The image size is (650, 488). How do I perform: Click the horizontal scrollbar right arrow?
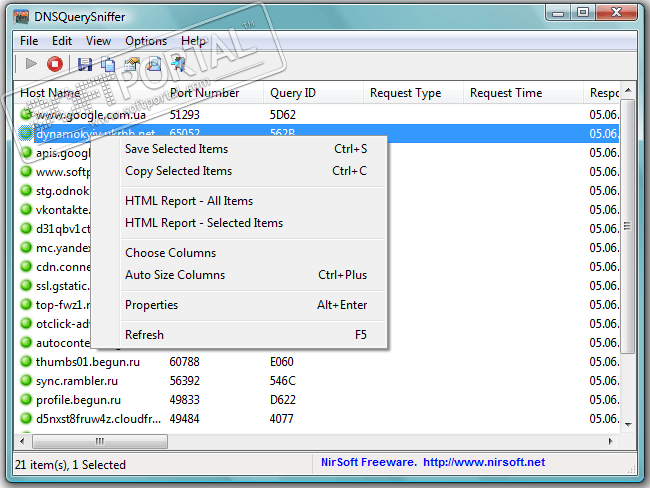(611, 441)
